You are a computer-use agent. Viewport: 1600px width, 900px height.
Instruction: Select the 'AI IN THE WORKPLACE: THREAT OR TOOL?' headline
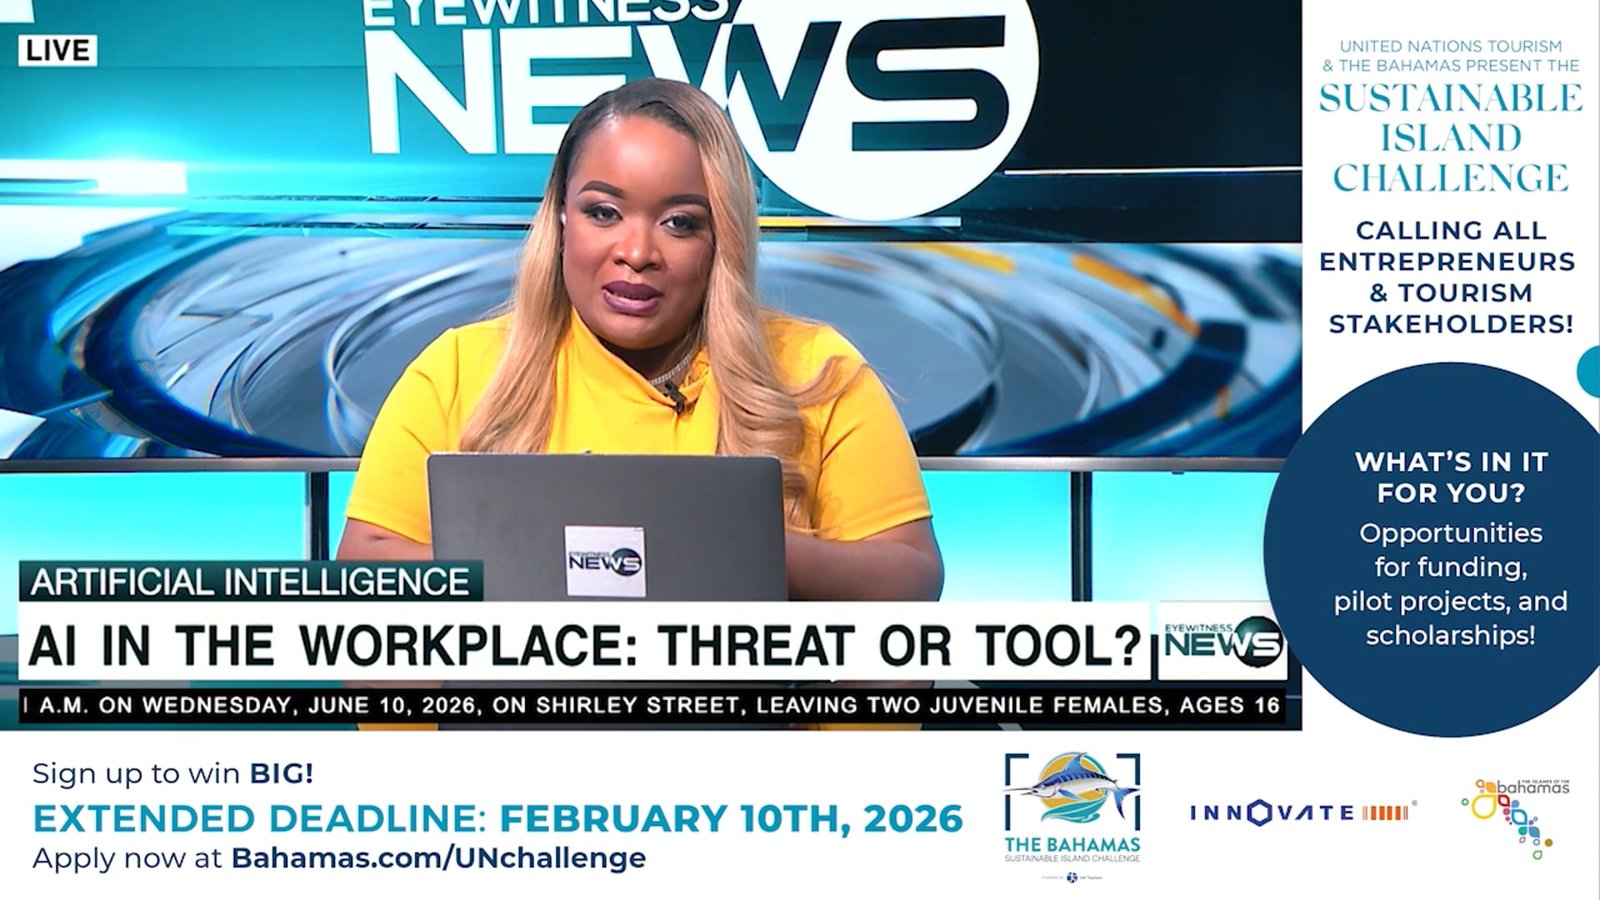[584, 645]
